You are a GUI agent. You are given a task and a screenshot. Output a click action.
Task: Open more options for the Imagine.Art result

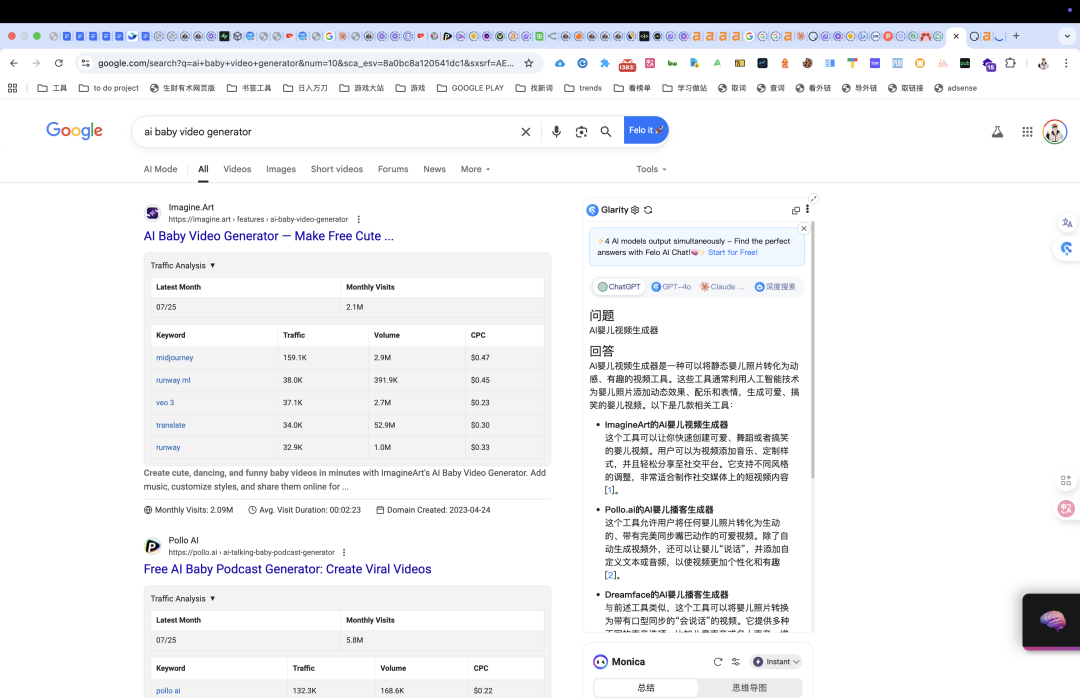tap(358, 219)
